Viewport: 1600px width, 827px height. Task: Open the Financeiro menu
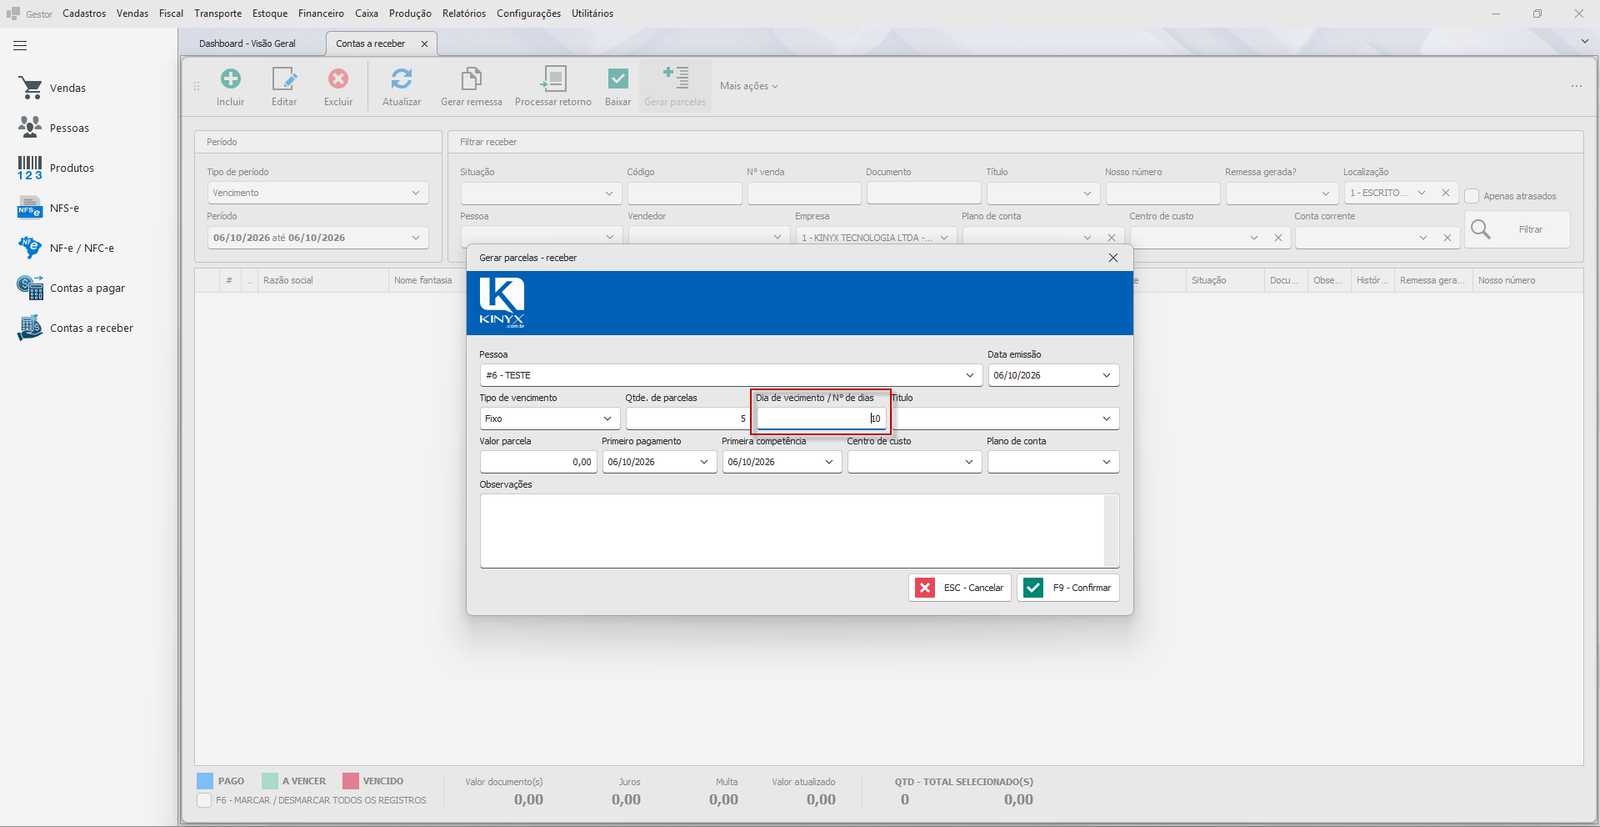click(321, 13)
